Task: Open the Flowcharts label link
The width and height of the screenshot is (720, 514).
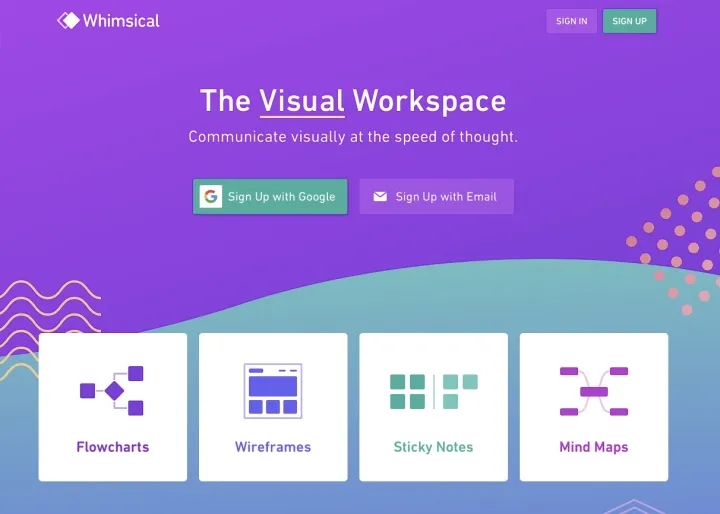Action: [112, 447]
